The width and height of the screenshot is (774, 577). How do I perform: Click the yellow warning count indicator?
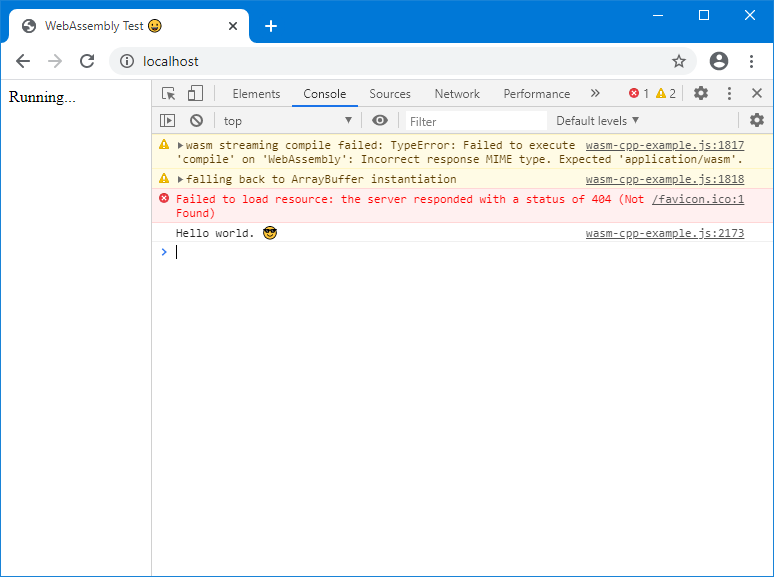(x=665, y=93)
